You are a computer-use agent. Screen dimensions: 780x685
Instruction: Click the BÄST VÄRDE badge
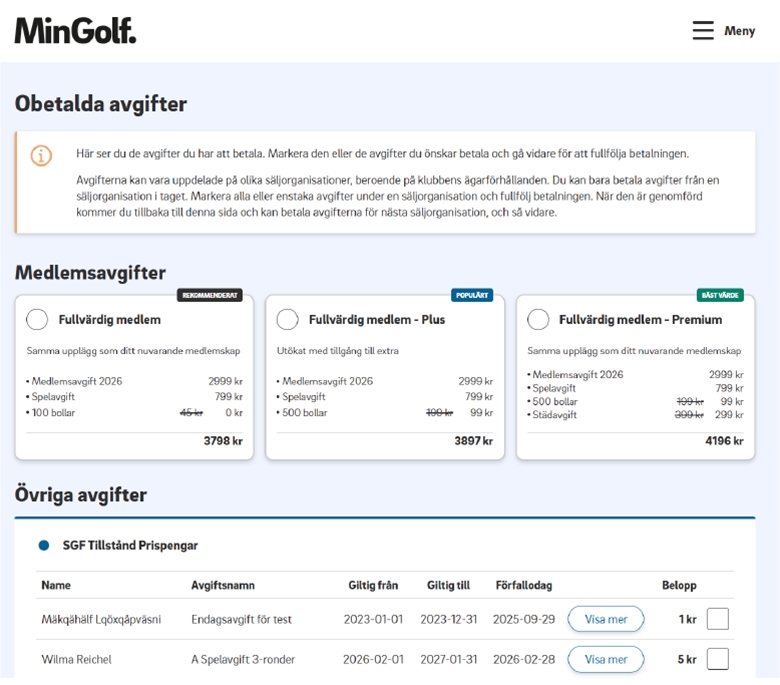[720, 295]
